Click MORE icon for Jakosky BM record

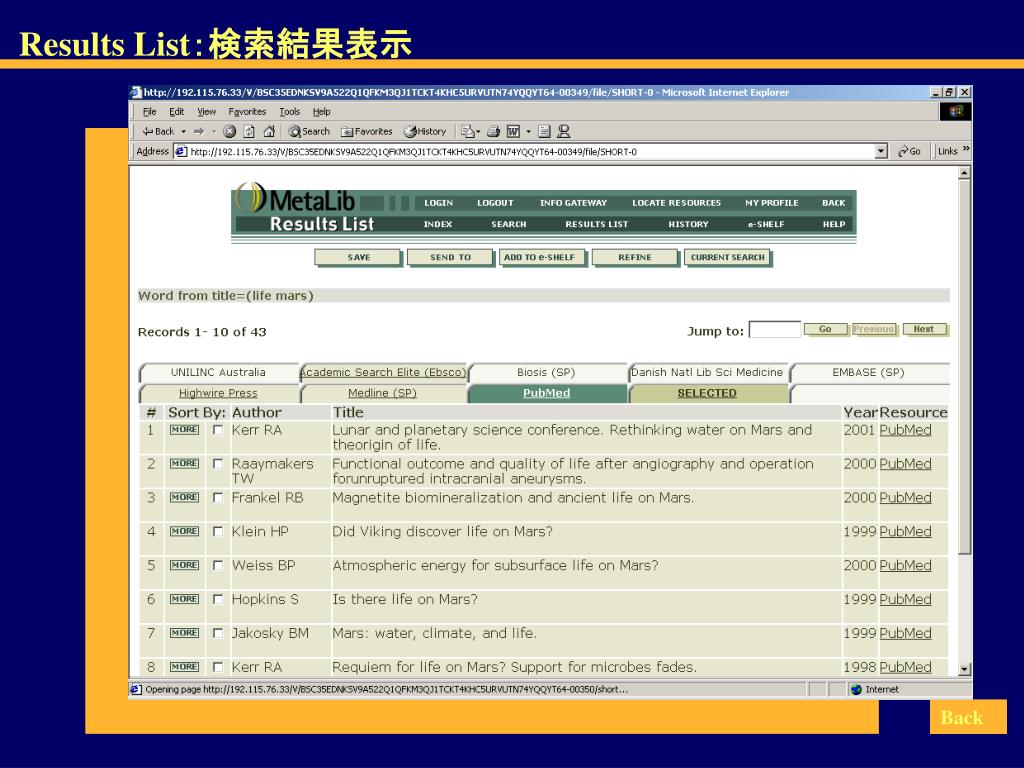pos(184,633)
